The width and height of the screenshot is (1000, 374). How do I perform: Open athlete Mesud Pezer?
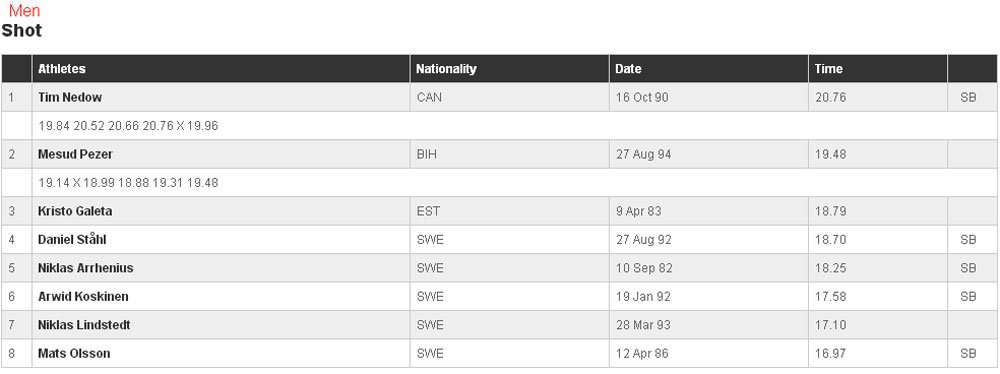[75, 154]
